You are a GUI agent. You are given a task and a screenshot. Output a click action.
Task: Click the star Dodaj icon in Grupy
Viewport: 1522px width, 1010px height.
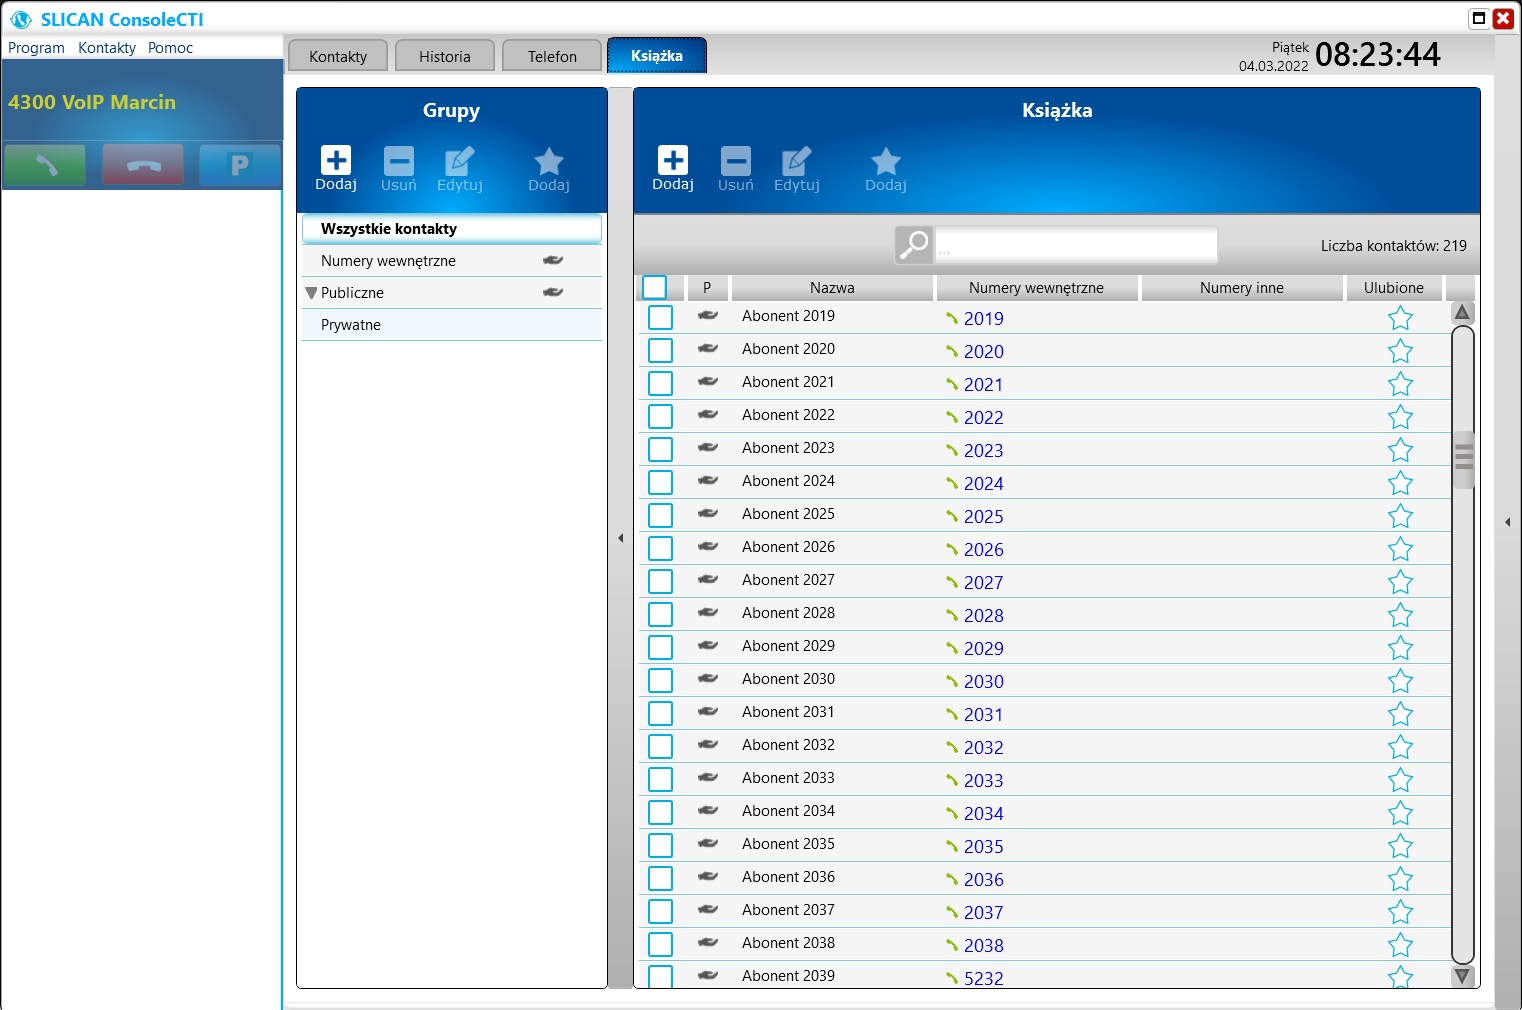549,168
